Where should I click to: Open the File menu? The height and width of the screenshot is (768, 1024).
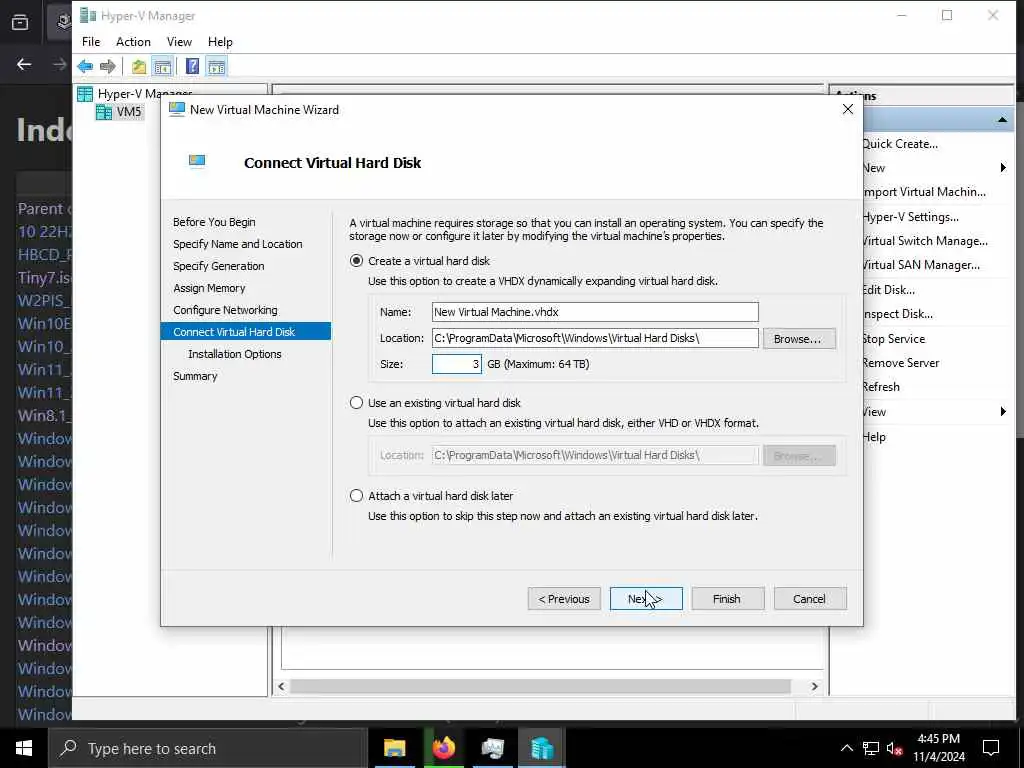(91, 42)
